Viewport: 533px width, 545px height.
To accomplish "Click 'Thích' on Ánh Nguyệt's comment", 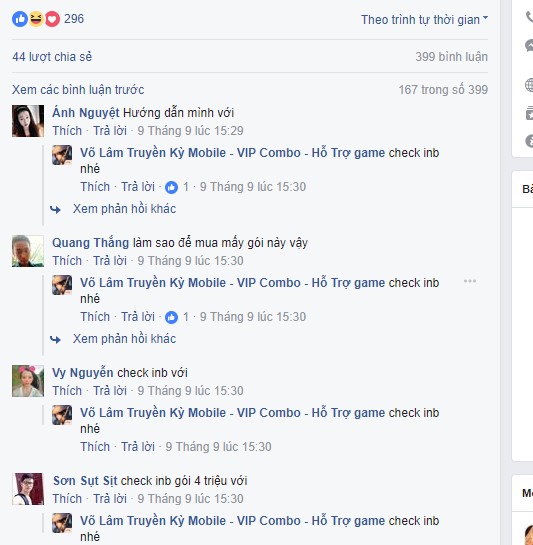I will coord(67,131).
